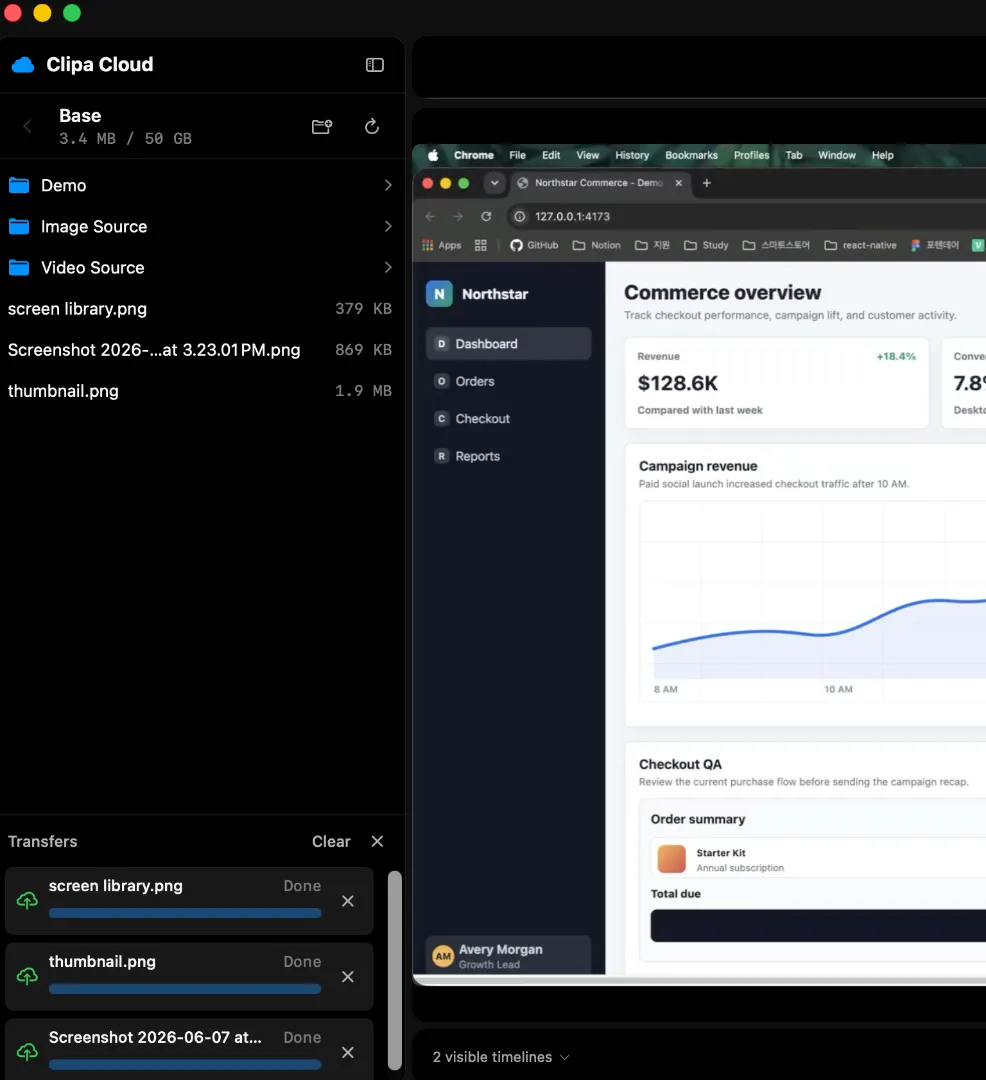
Task: Click the Chrome back arrow
Action: pyautogui.click(x=430, y=217)
